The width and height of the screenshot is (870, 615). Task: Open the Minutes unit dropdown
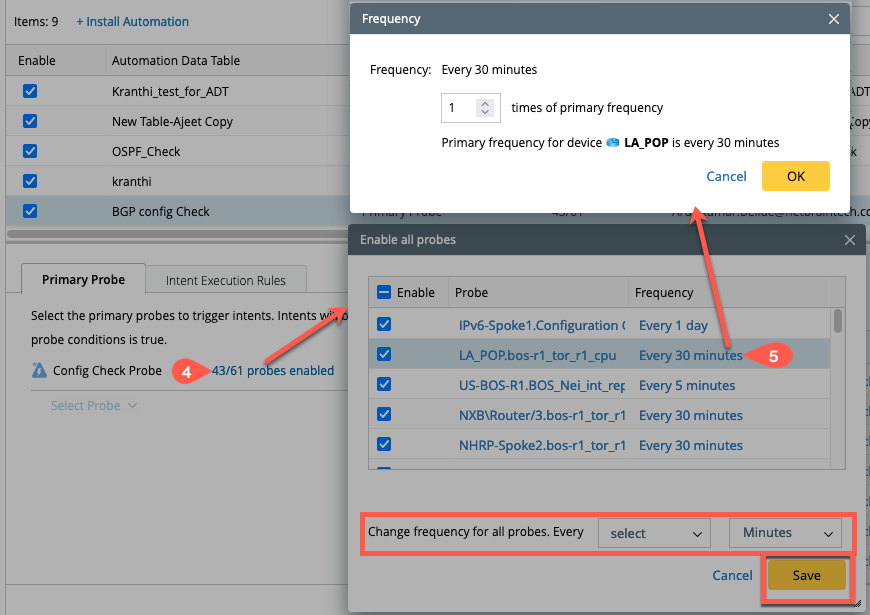pyautogui.click(x=785, y=533)
